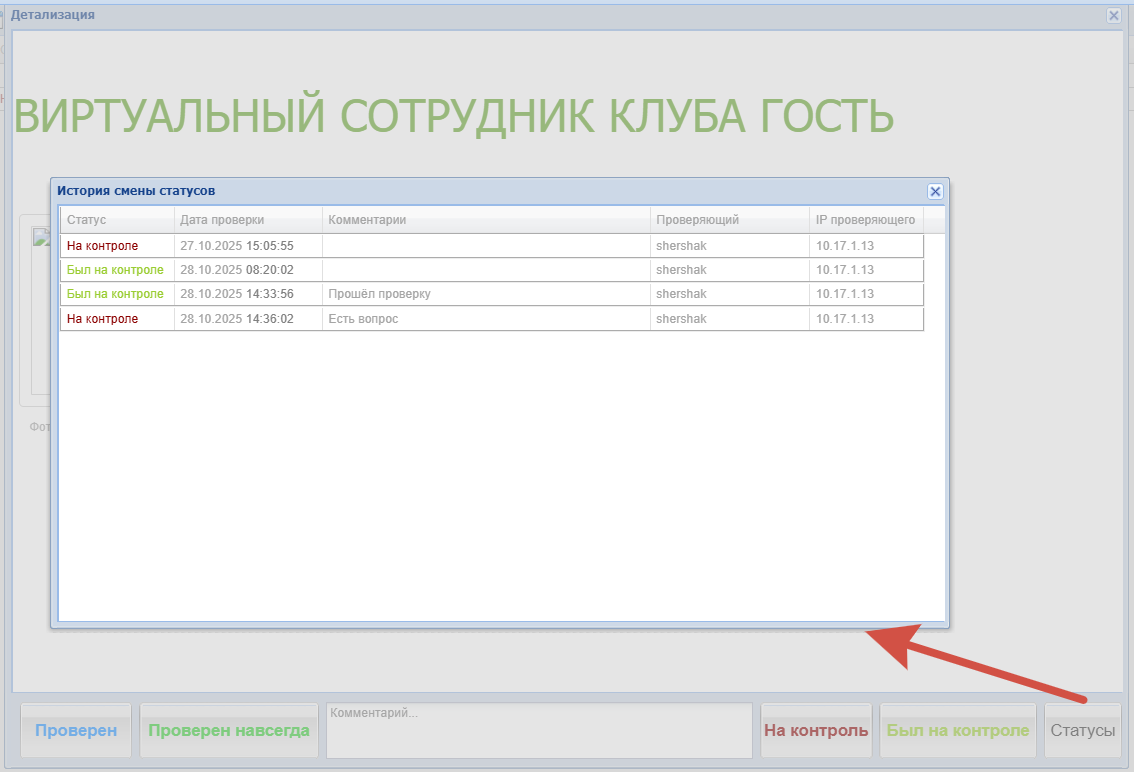Close the История смены статусов dialog
This screenshot has width=1134, height=772.
pyautogui.click(x=934, y=191)
